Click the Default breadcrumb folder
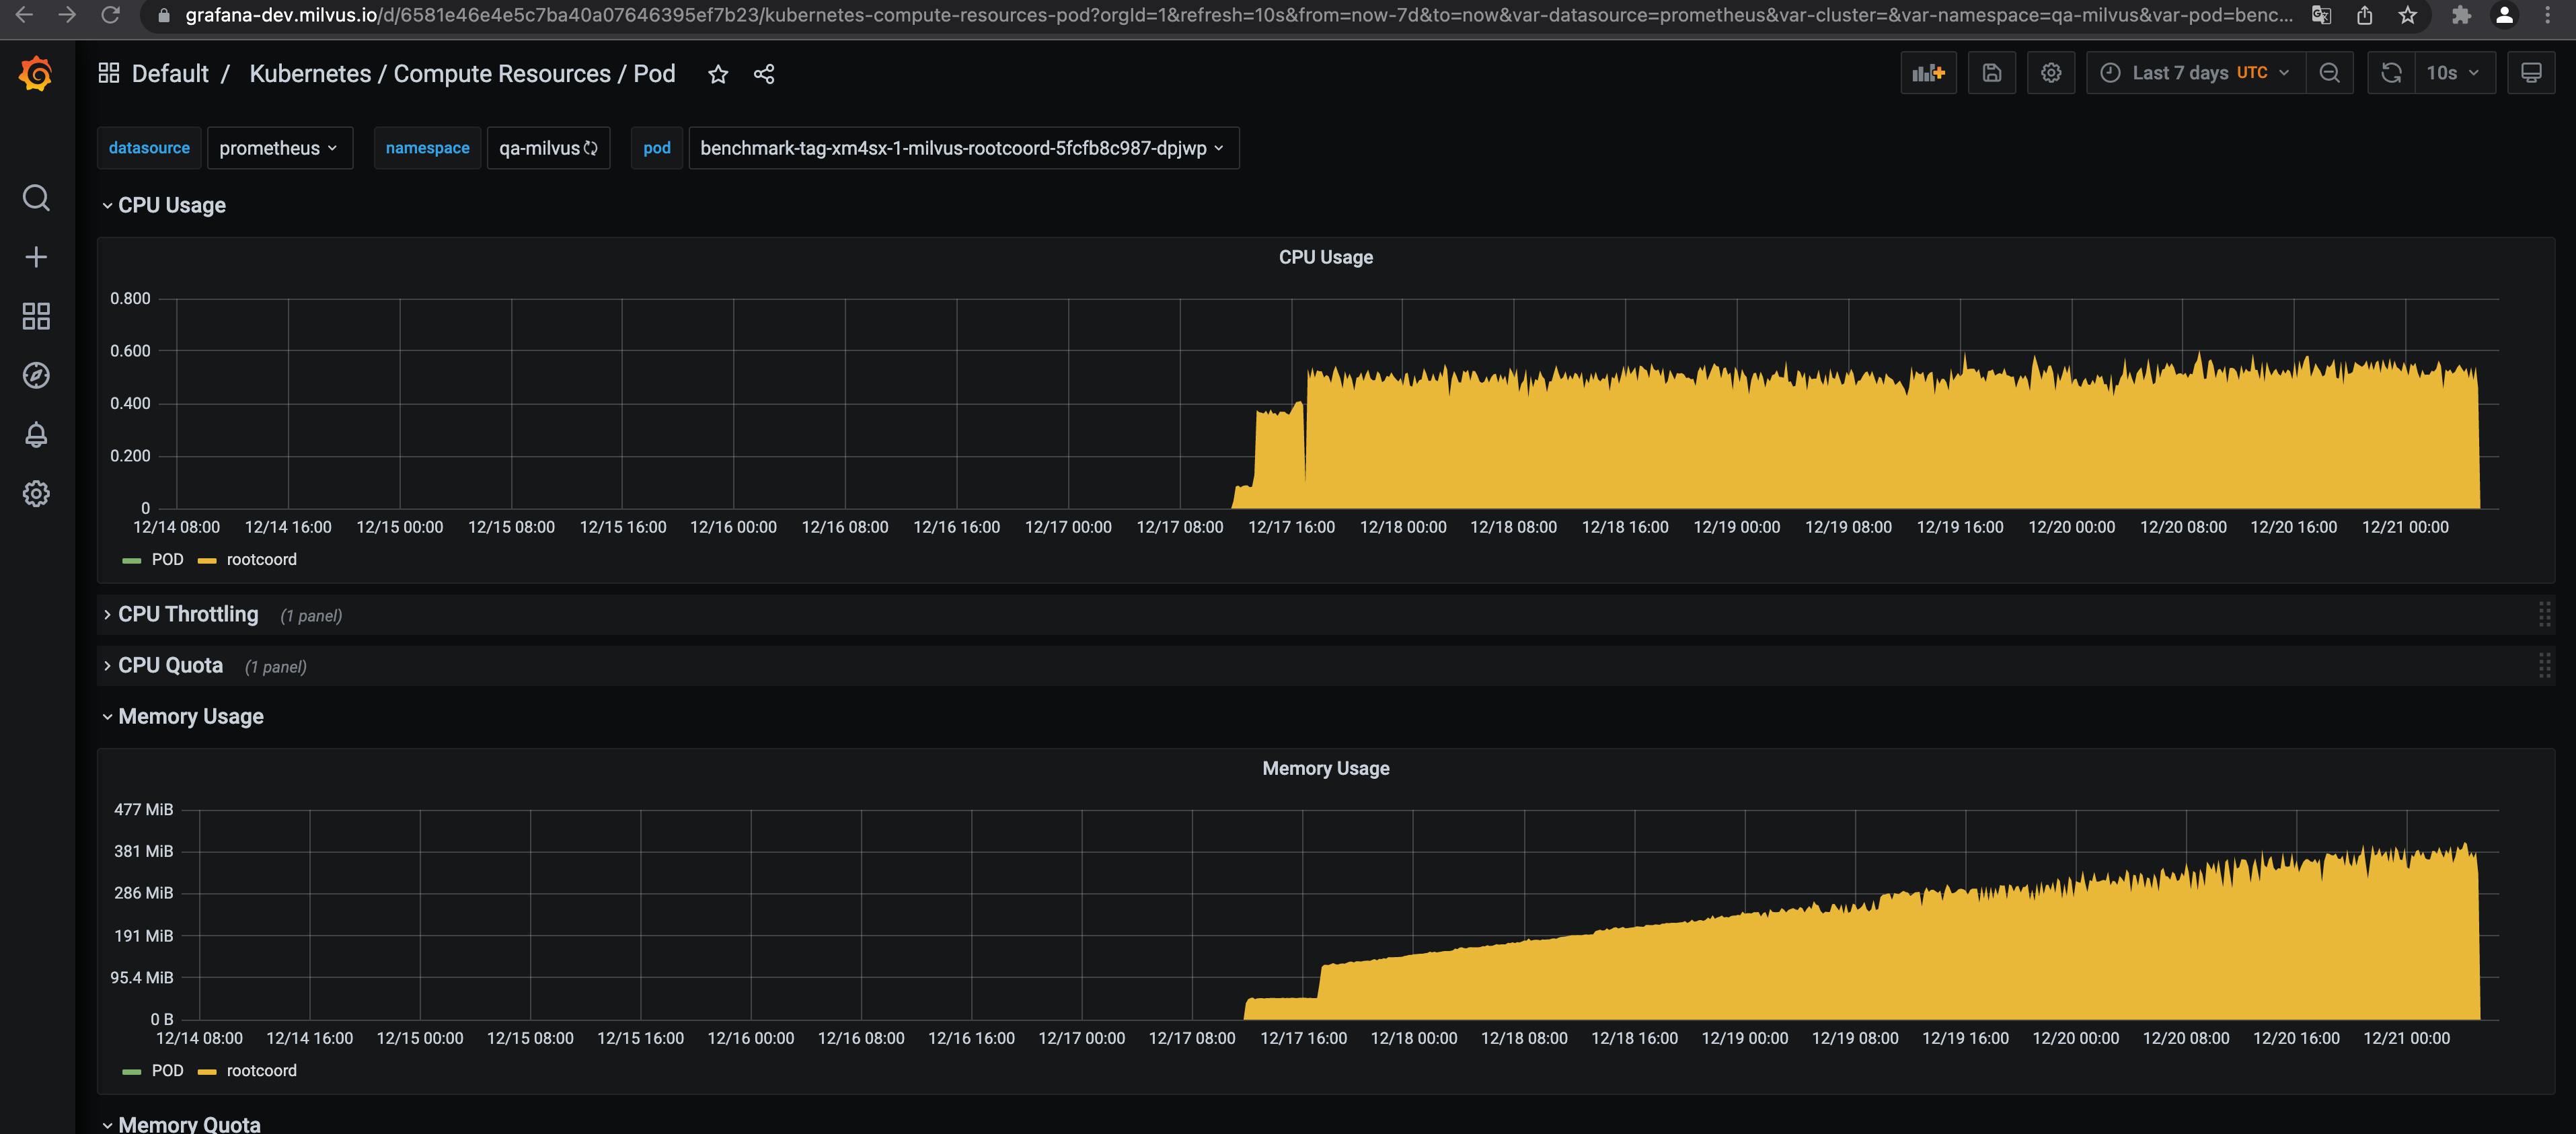Viewport: 2576px width, 1134px height. (169, 72)
